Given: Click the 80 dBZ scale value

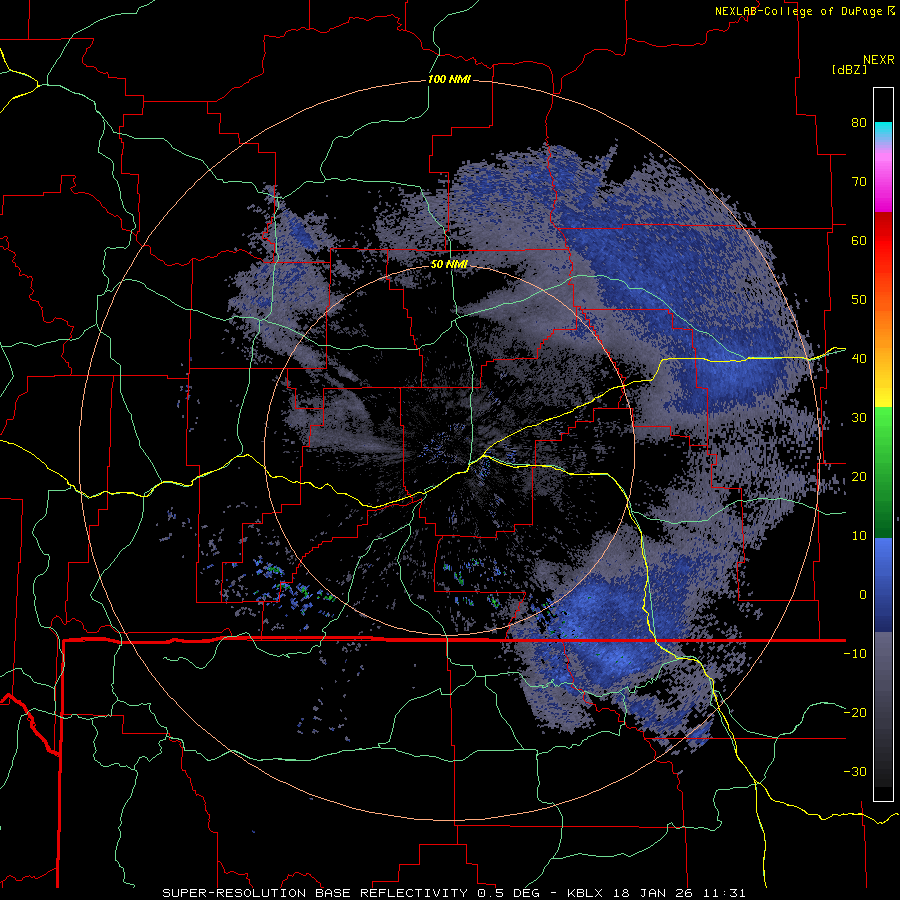Looking at the screenshot, I should coord(859,122).
